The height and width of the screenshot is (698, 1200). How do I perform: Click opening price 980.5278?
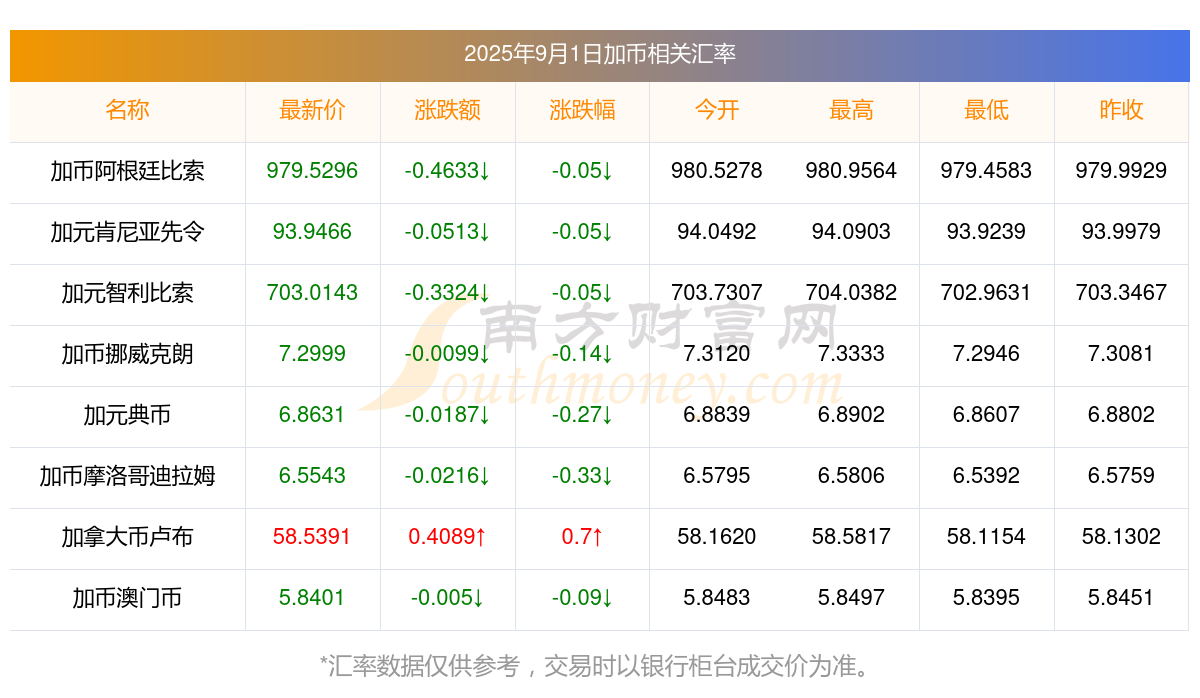pos(717,171)
